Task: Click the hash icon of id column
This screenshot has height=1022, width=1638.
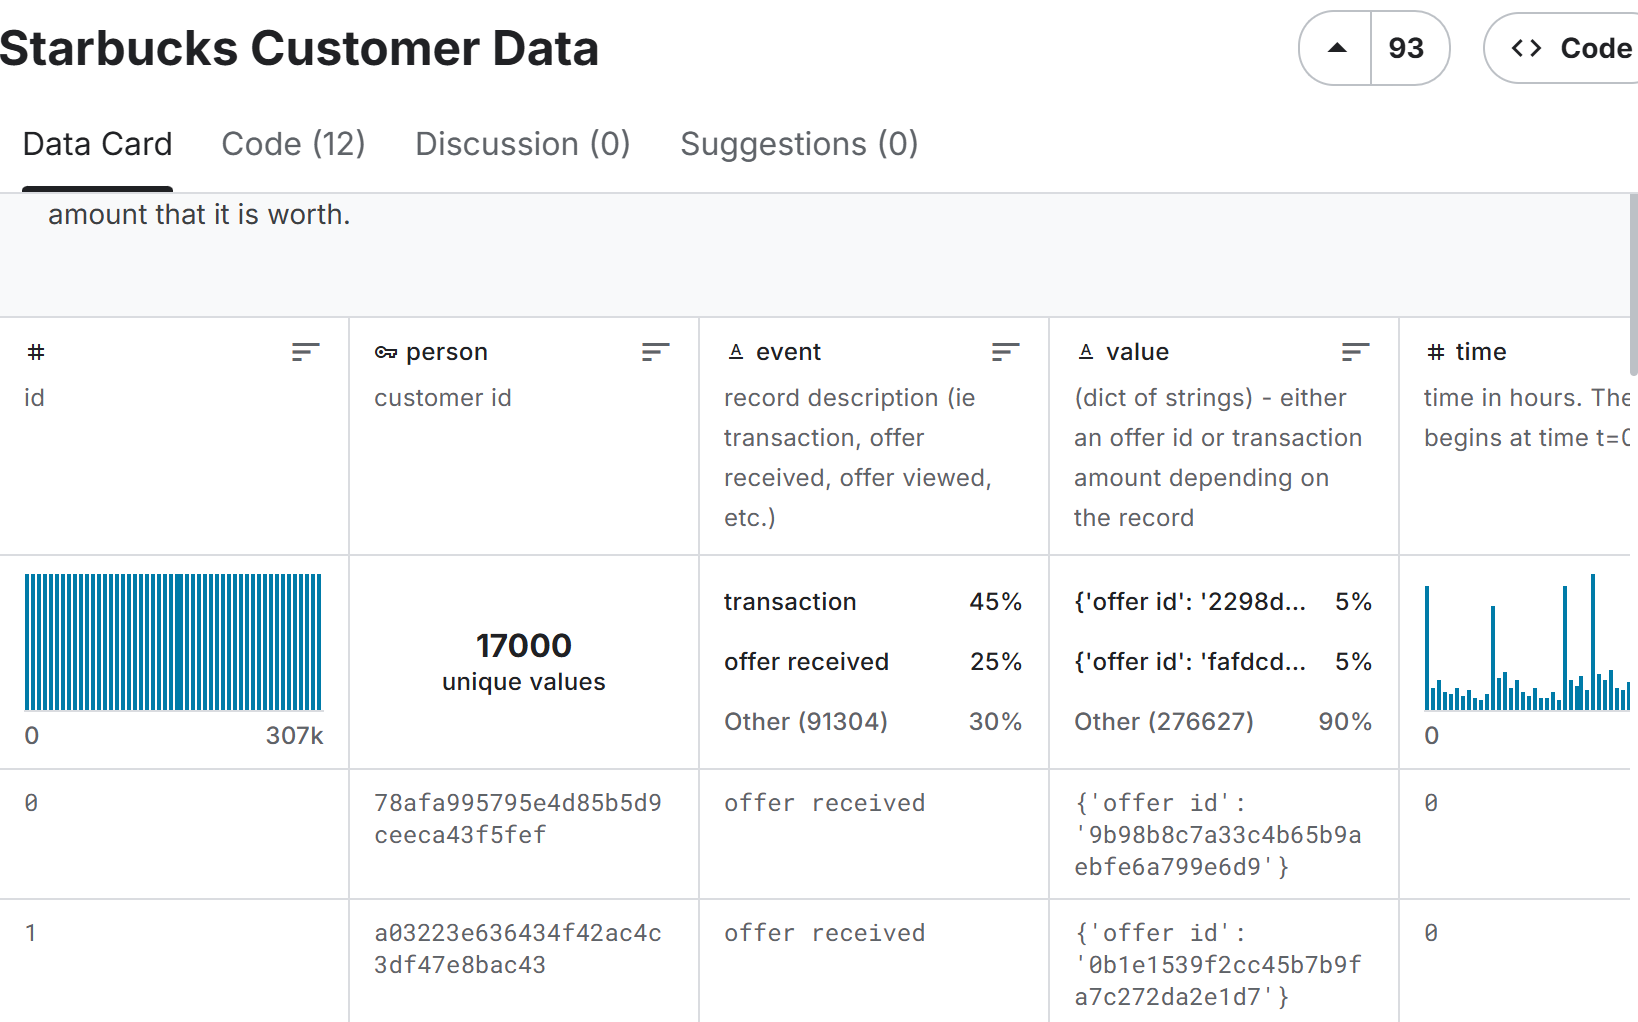Action: (36, 352)
